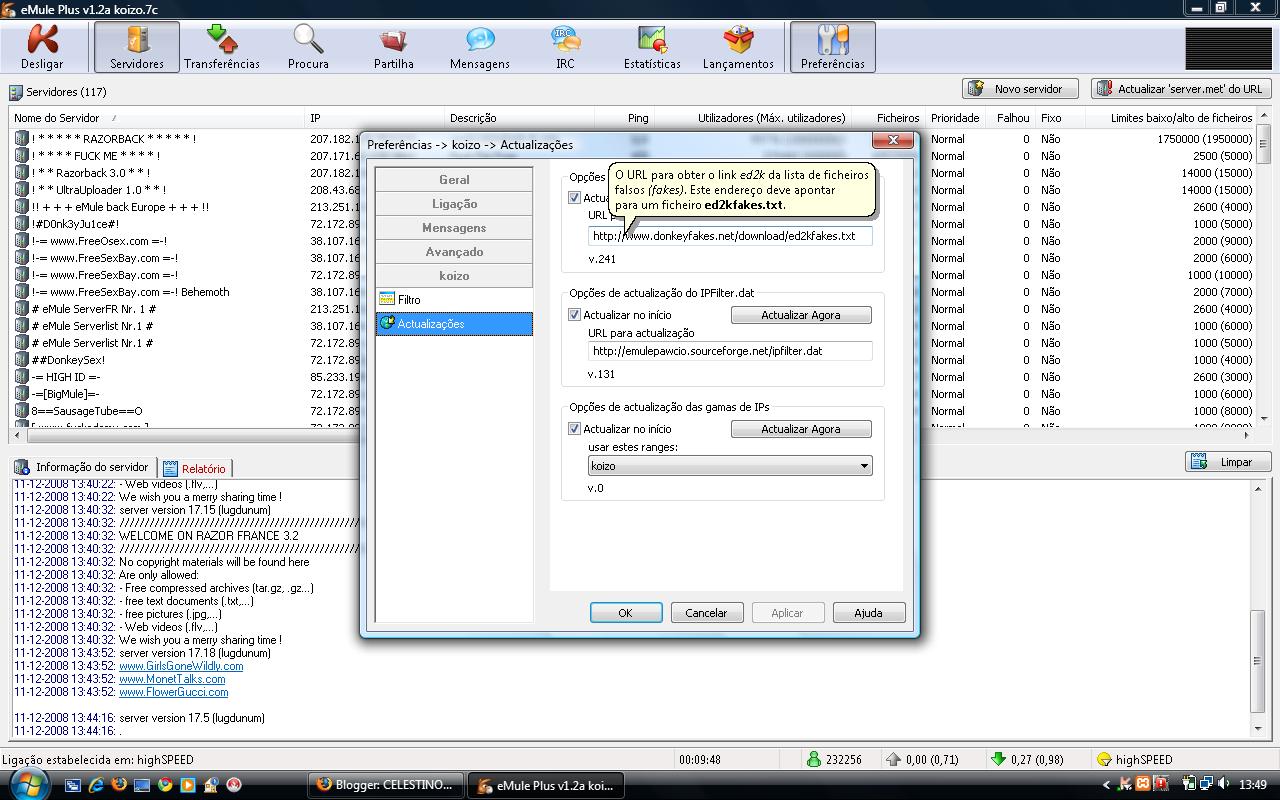Image resolution: width=1280 pixels, height=800 pixels.
Task: Open Estatísticas from the toolbar
Action: (x=652, y=47)
